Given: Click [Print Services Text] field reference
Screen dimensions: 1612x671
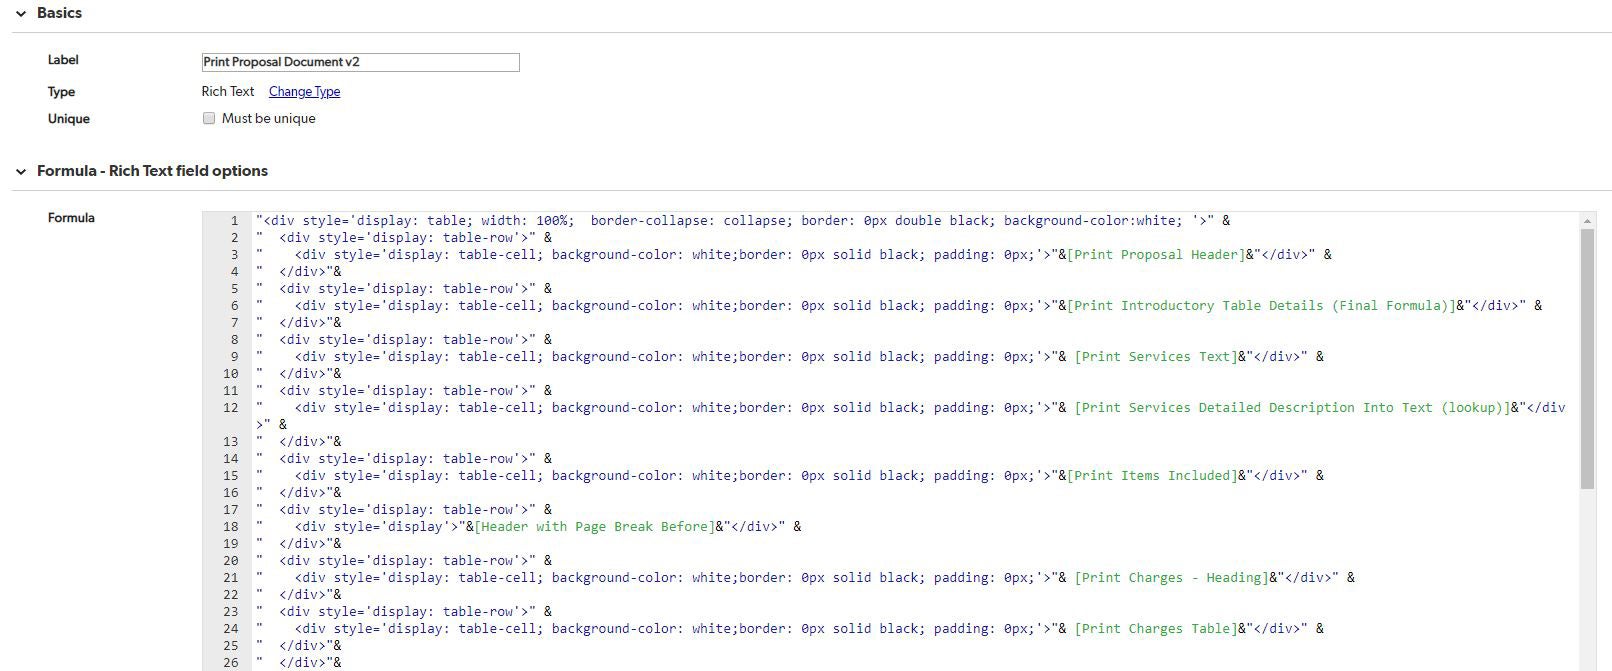Looking at the screenshot, I should click(1156, 357).
